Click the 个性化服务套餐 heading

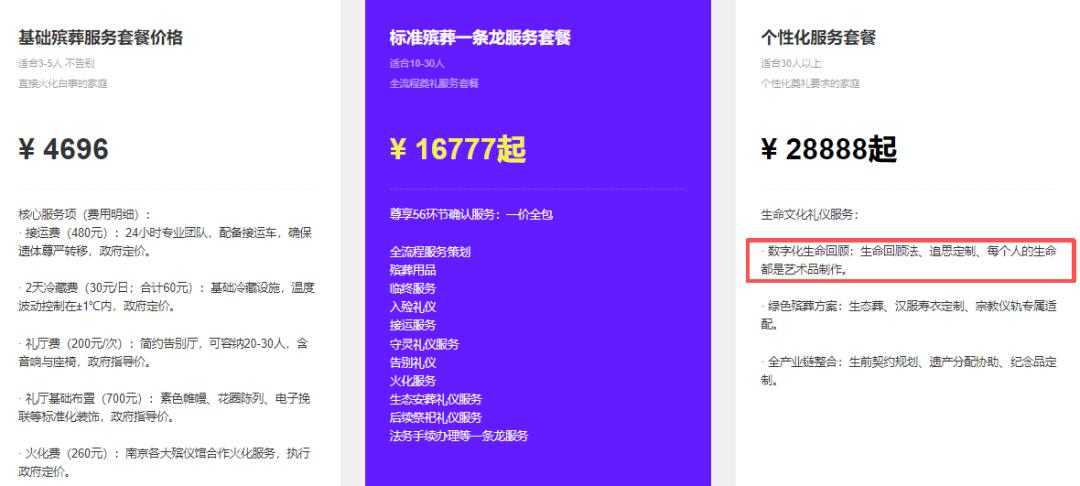(818, 37)
